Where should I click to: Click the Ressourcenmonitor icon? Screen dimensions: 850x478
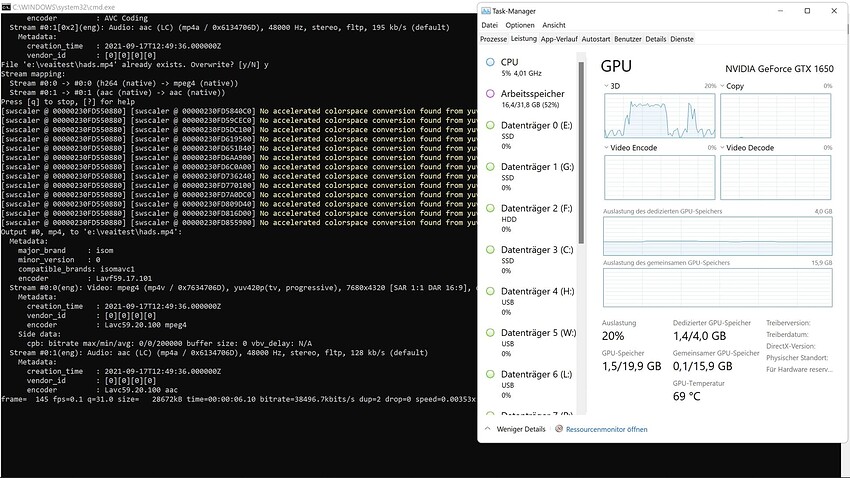(x=559, y=429)
